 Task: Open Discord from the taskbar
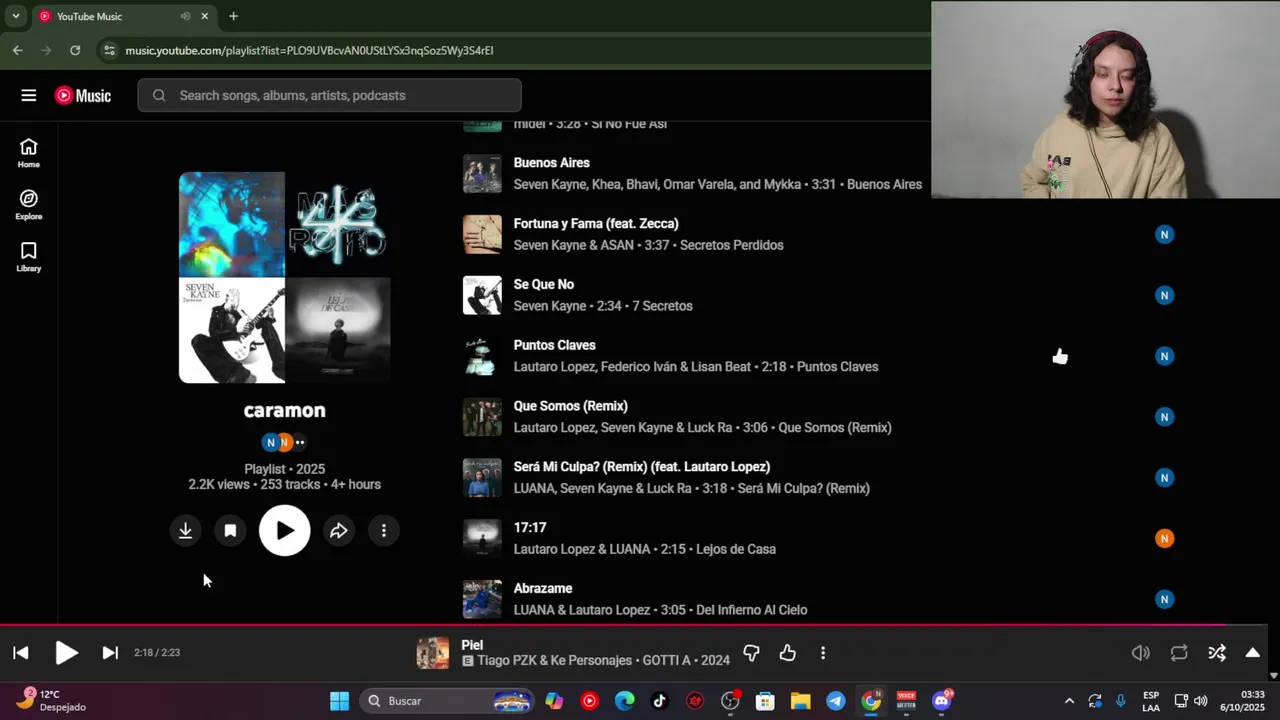[x=941, y=701]
